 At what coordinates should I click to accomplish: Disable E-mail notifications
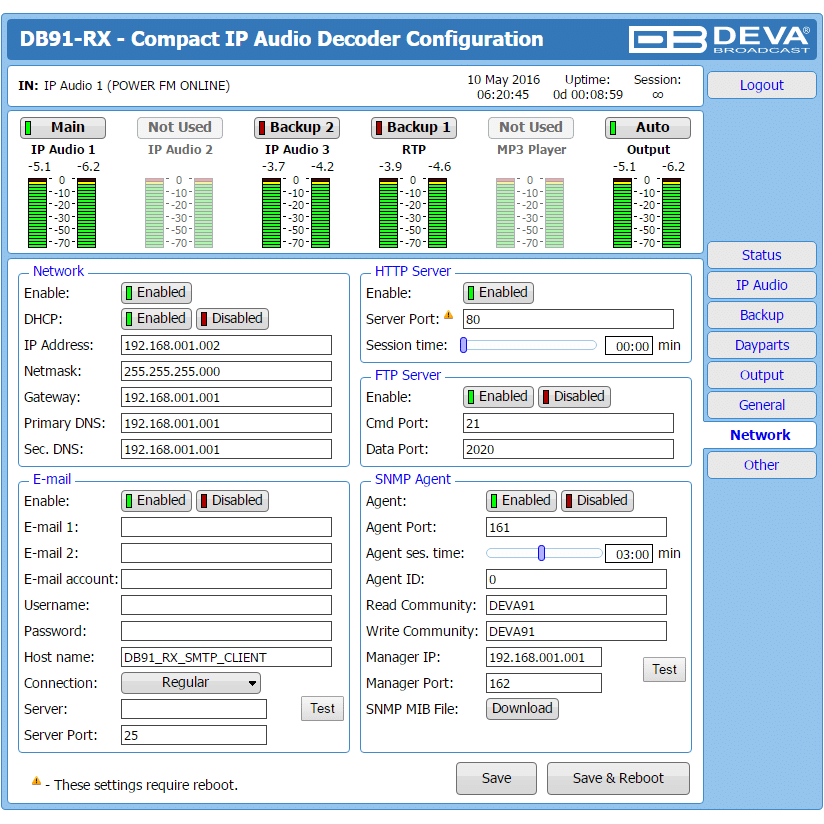232,501
